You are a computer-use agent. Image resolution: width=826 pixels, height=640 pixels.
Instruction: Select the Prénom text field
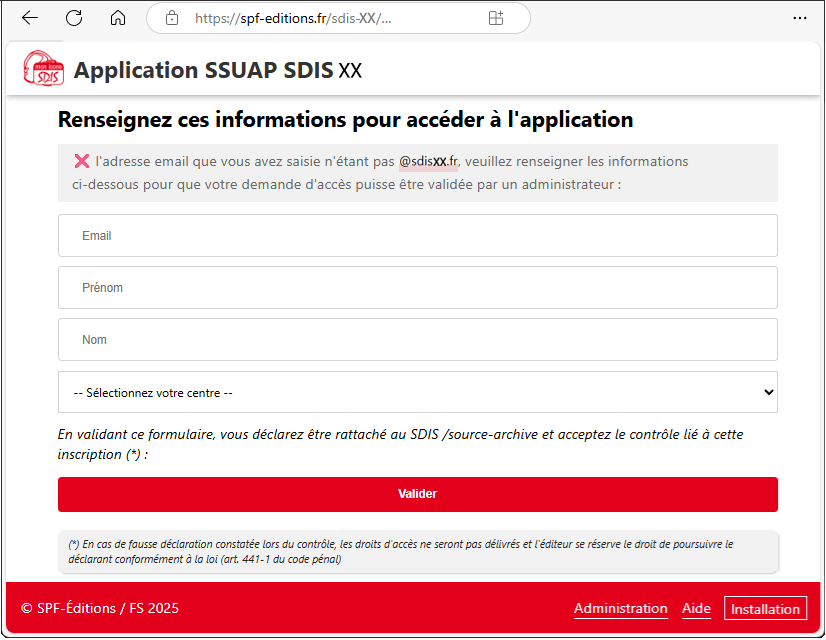[x=417, y=288]
